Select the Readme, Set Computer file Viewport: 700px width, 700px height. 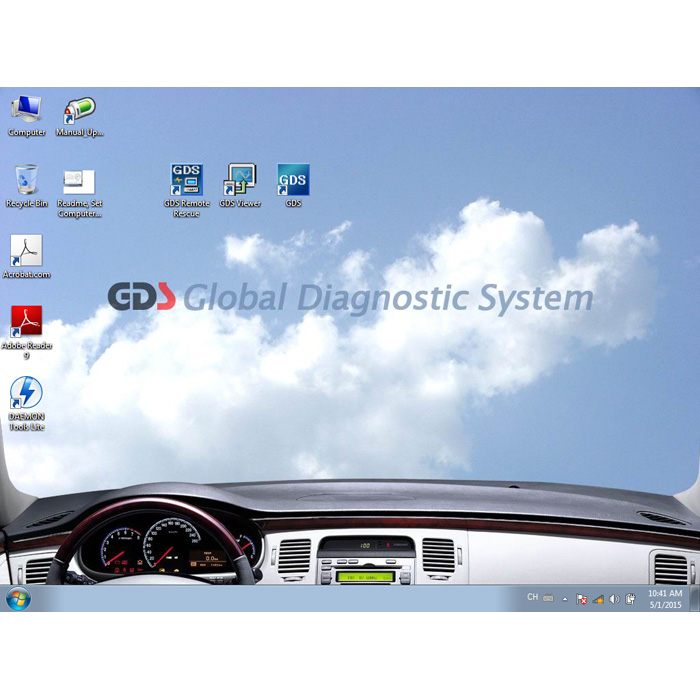[80, 192]
